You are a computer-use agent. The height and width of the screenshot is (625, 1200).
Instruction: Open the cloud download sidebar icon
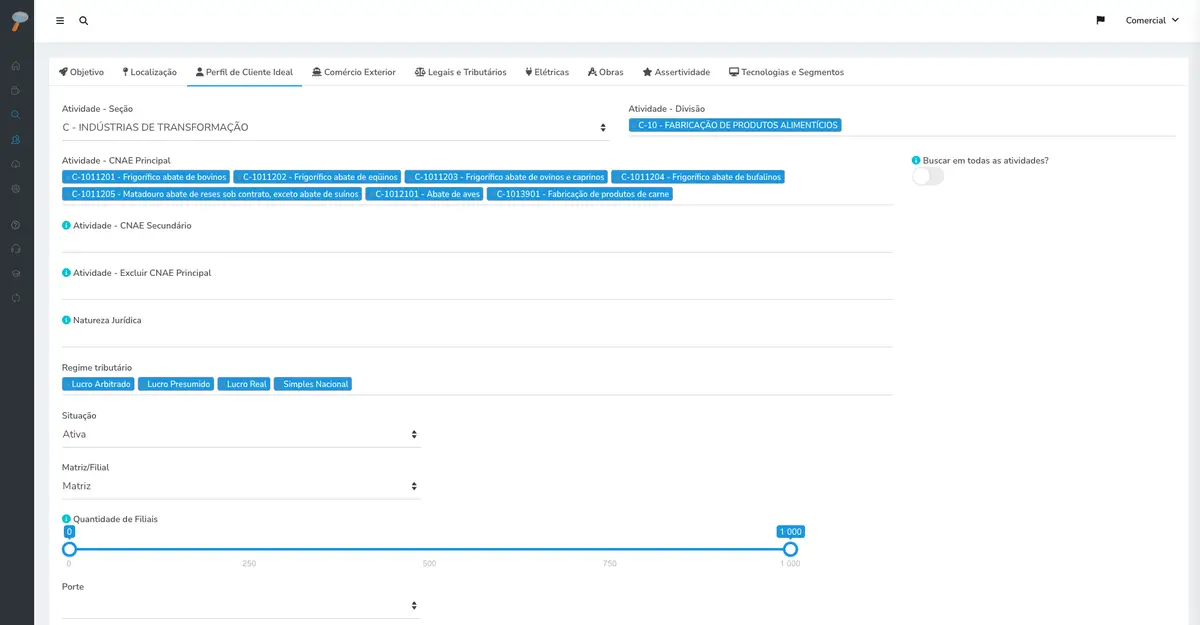point(16,163)
